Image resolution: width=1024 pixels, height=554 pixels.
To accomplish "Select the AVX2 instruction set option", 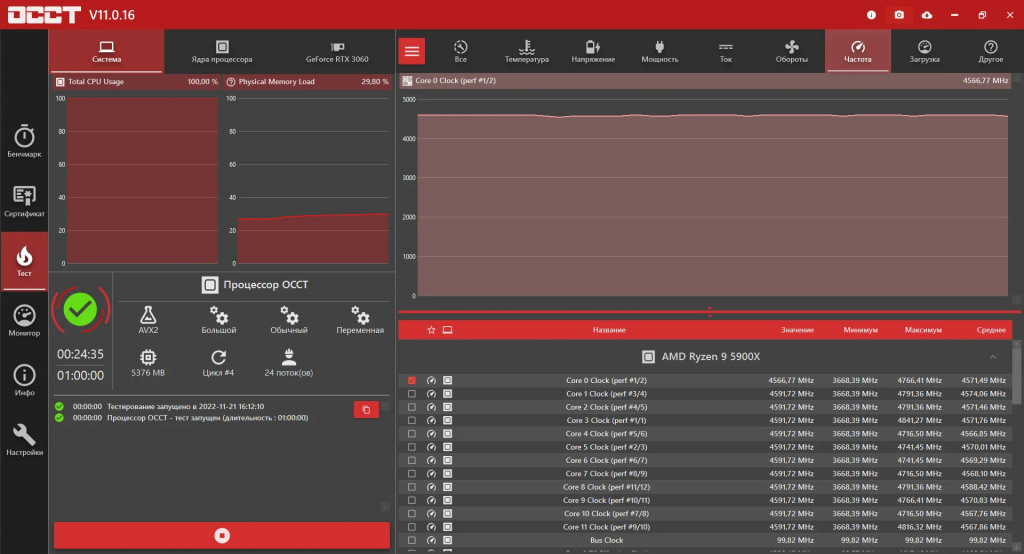I will click(x=148, y=319).
